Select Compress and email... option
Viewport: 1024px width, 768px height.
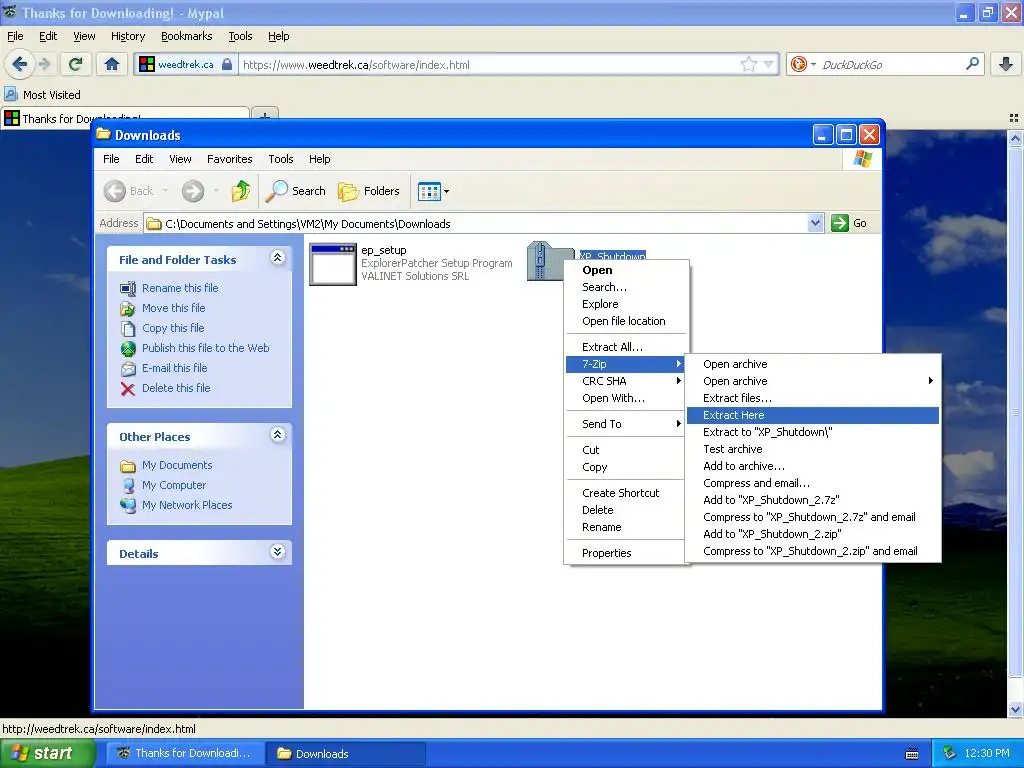[x=812, y=483]
